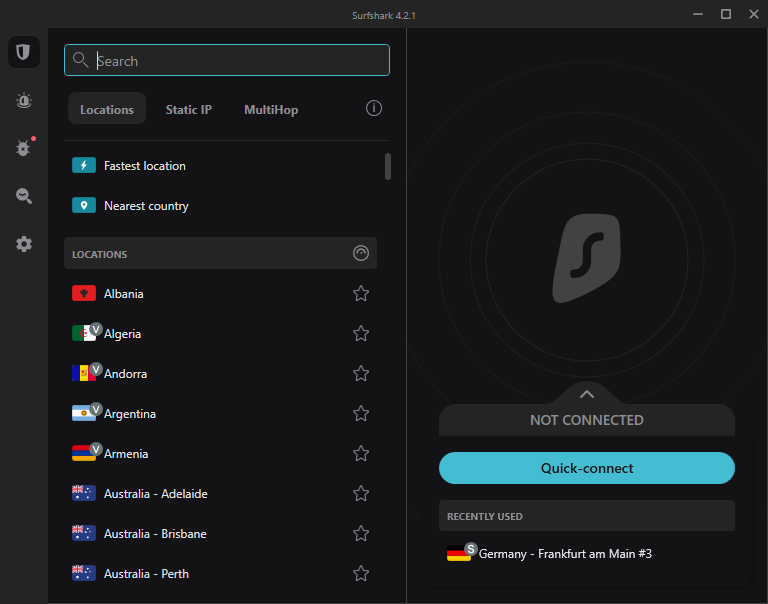Screen dimensions: 768x604
Task: Click the Australia - Adelaide flag icon
Action: (x=84, y=493)
